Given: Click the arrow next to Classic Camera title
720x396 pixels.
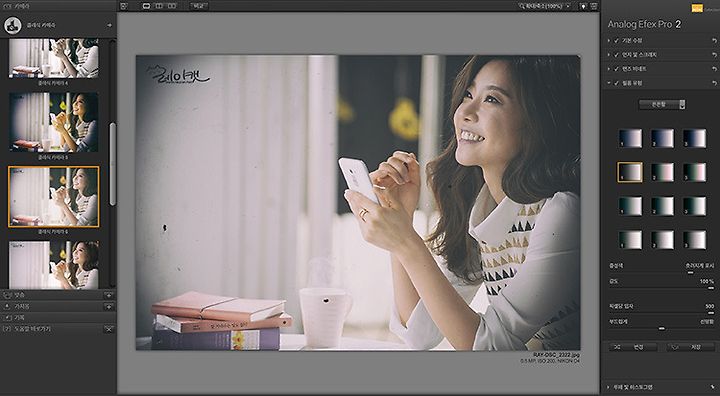Looking at the screenshot, I should click(109, 25).
